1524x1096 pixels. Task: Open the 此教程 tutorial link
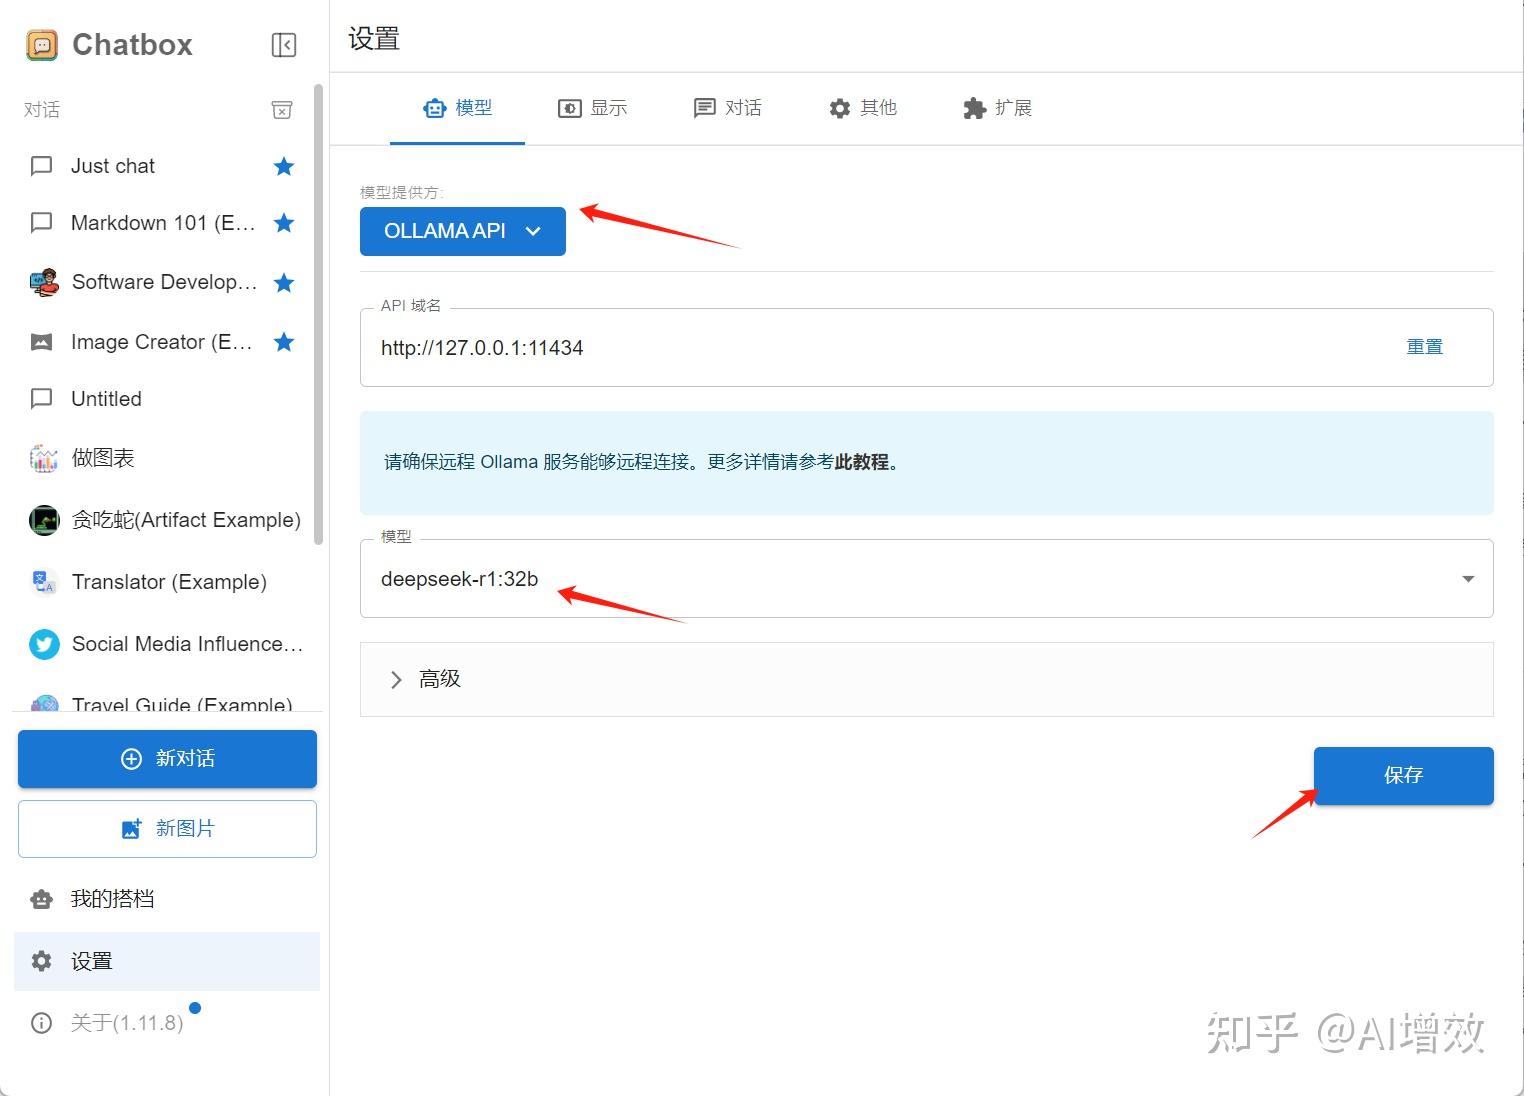click(x=861, y=462)
